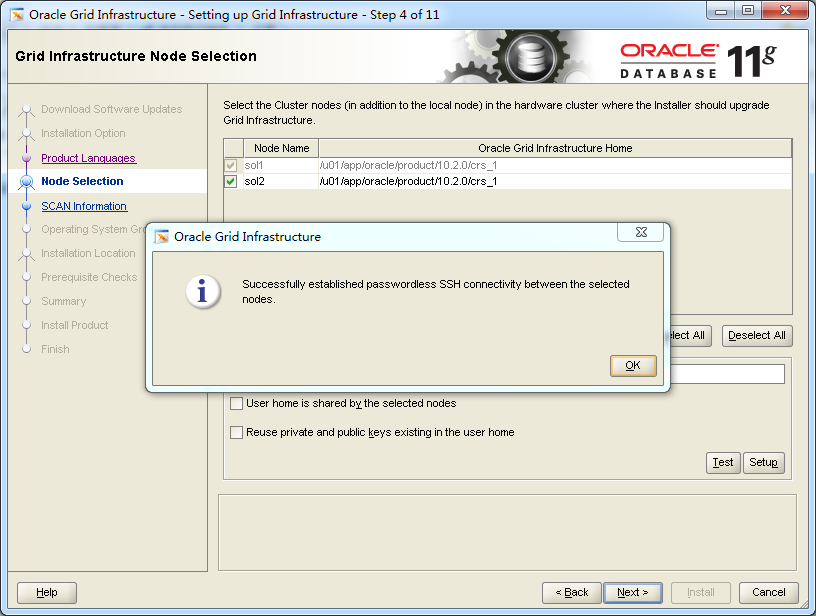Click the Download Software Updates step label
816x616 pixels.
click(111, 109)
